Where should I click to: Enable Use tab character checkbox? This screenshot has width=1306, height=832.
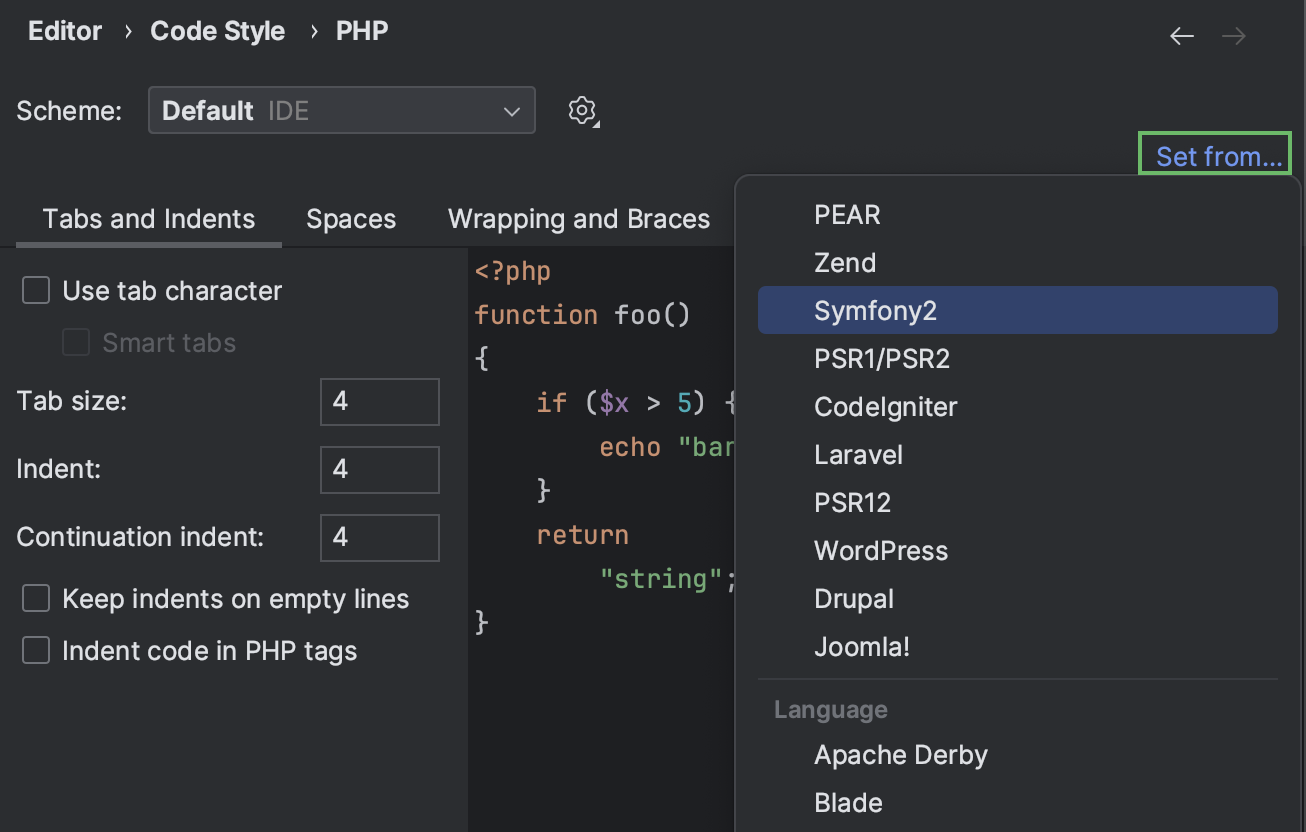click(x=36, y=291)
